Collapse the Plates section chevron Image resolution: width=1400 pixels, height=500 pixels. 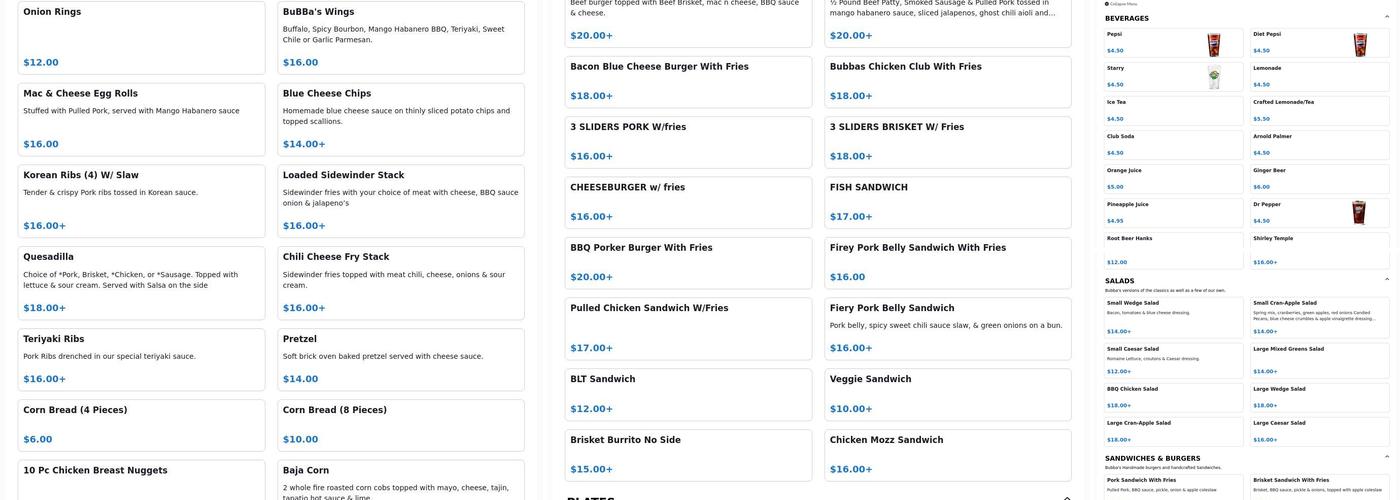point(1066,498)
